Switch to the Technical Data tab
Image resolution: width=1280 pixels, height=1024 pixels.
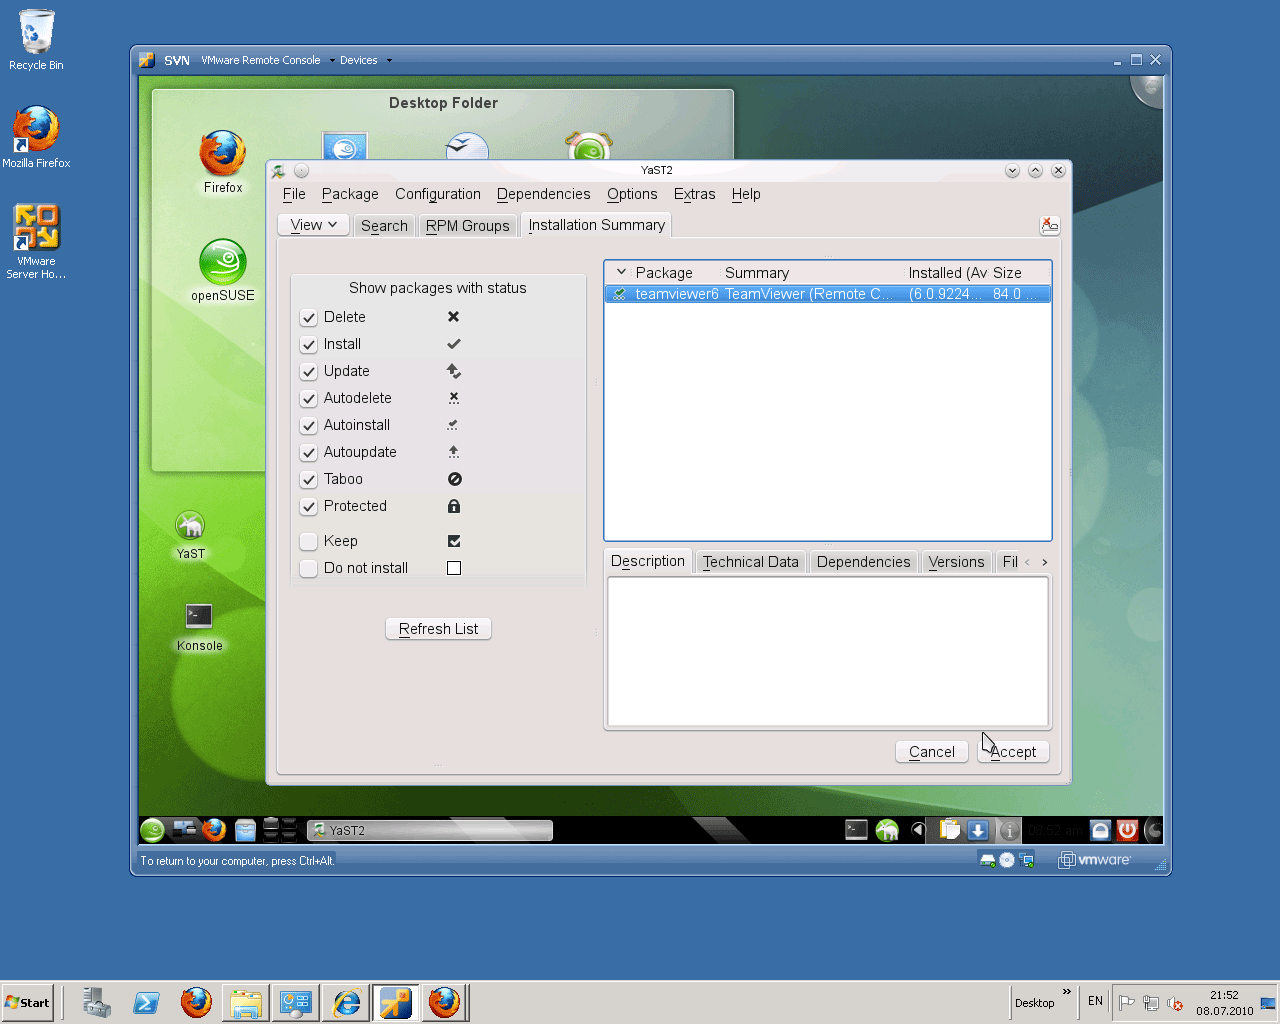tap(751, 562)
